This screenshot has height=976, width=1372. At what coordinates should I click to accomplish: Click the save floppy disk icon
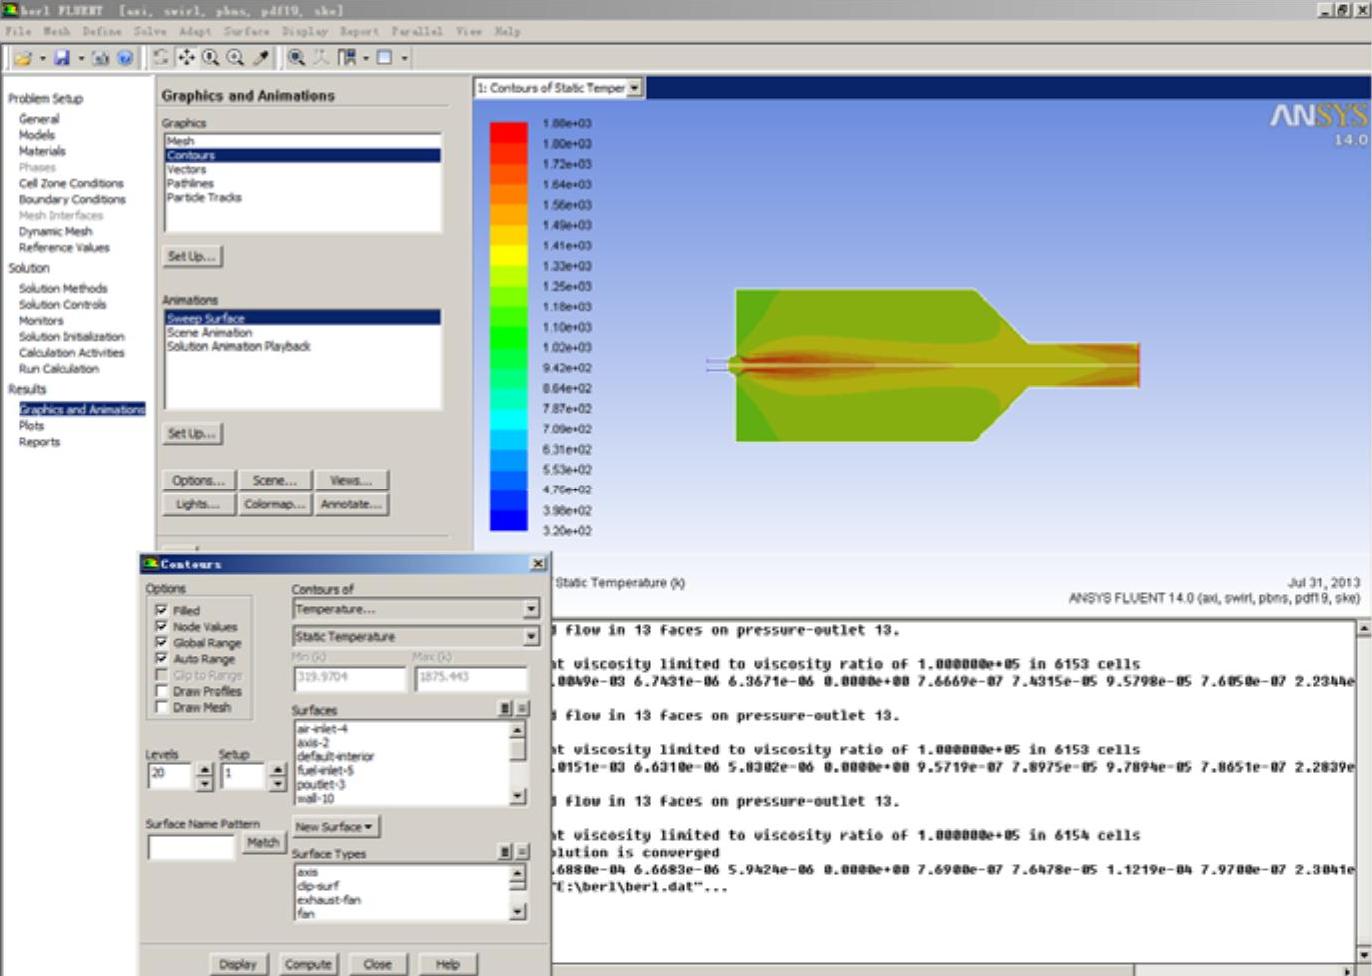pos(62,58)
